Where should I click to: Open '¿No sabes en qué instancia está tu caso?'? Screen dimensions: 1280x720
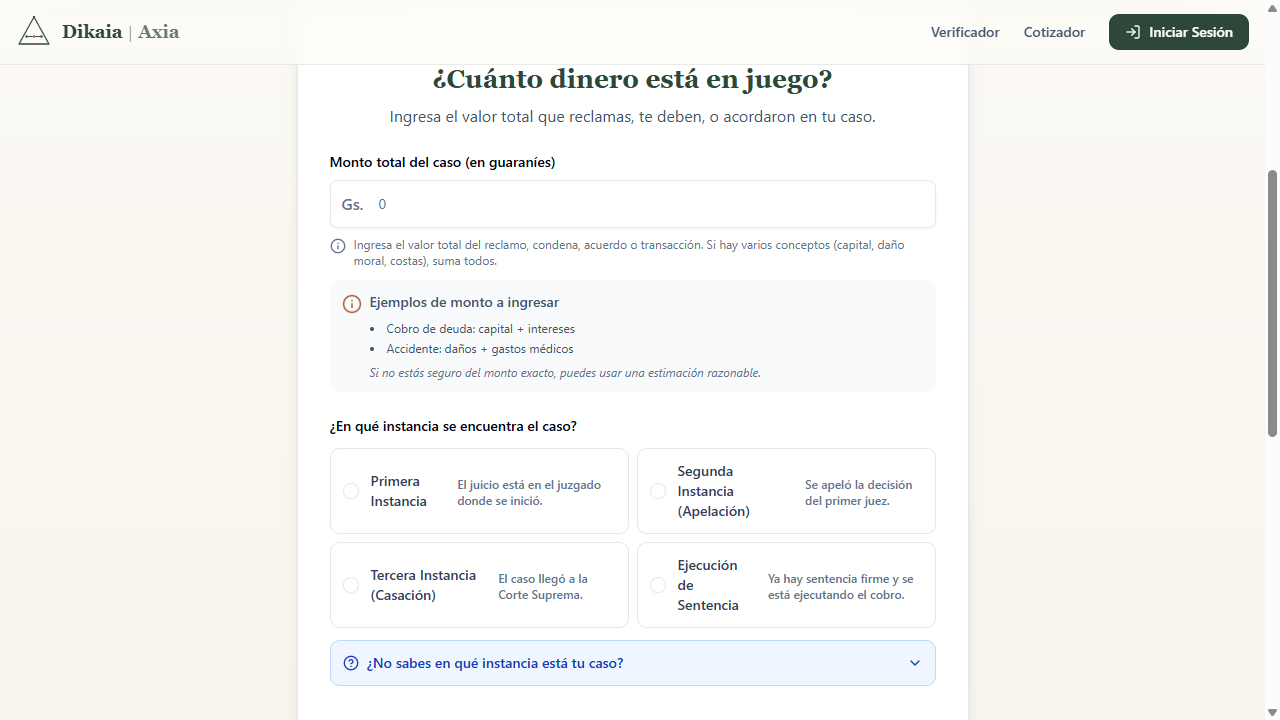633,663
